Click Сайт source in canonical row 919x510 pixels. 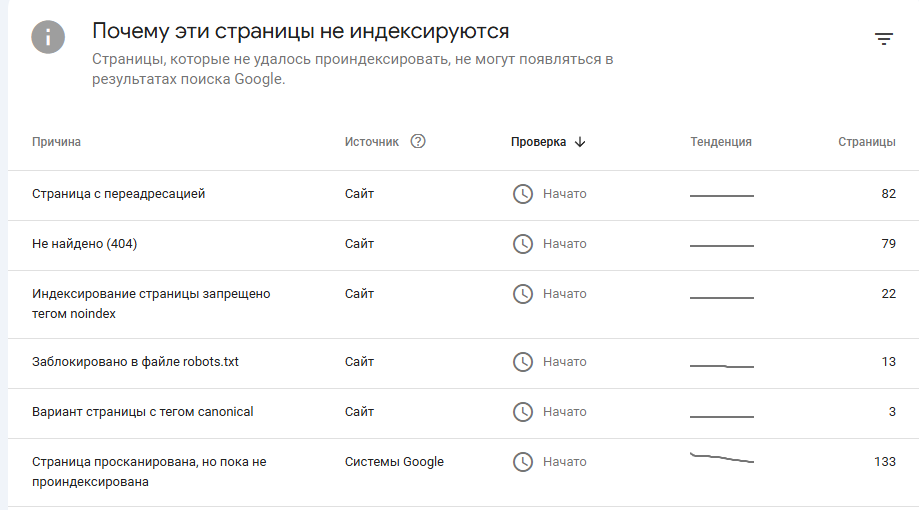tap(359, 412)
